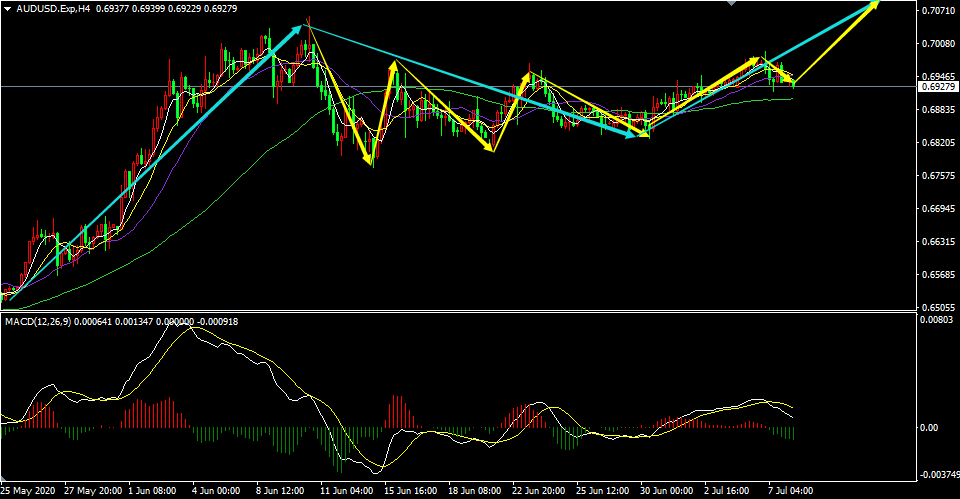Click the 25 May 2020 date label
This screenshot has width=960, height=499.
27,491
